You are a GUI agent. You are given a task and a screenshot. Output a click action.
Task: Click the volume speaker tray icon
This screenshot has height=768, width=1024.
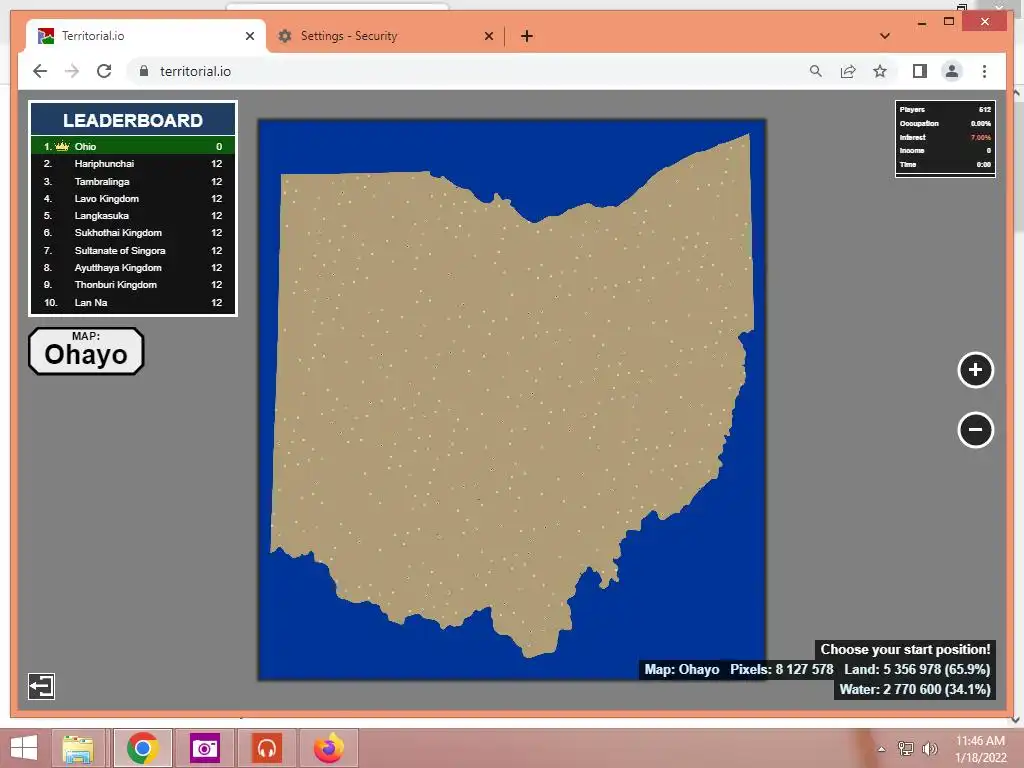[929, 748]
